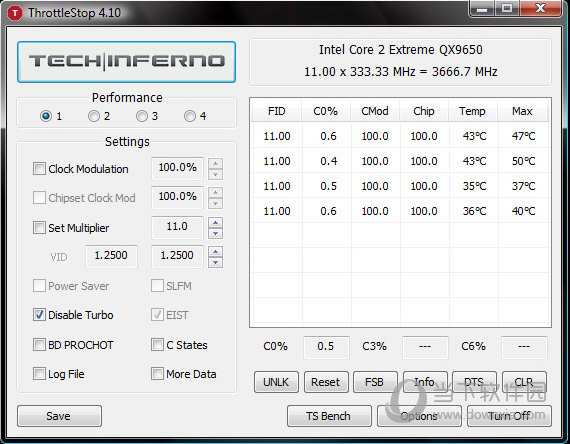Screen dimensions: 570x444
Task: Enable the Set Multiplier checkbox
Action: pos(39,228)
